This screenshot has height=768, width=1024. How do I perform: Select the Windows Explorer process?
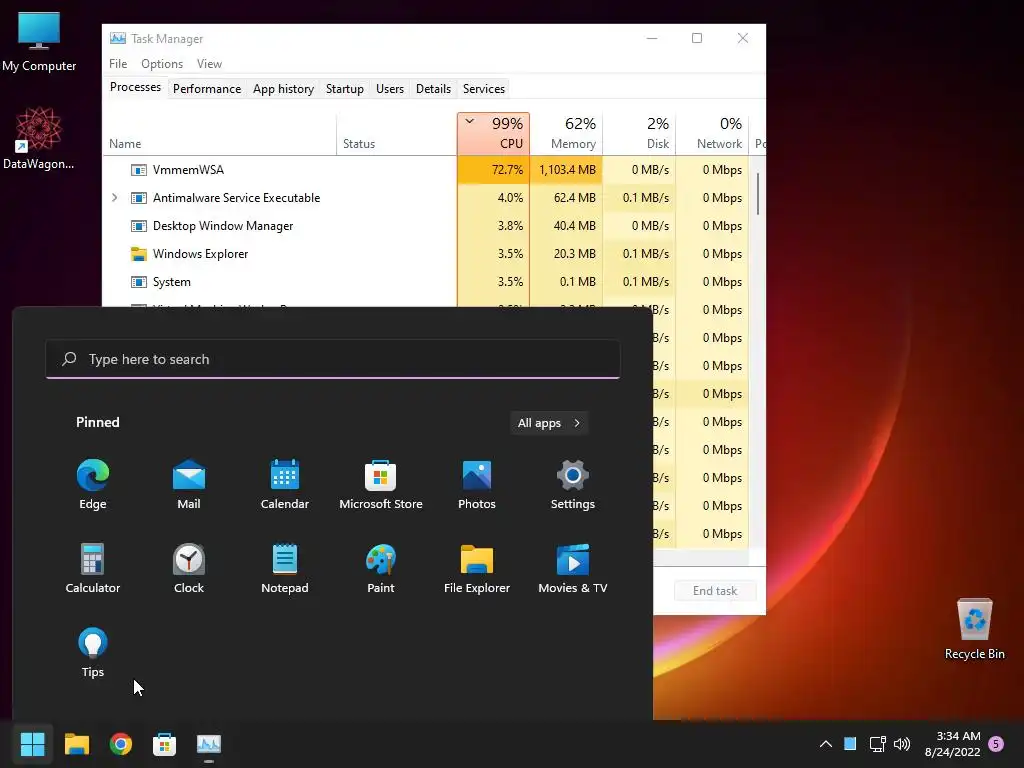point(426,254)
